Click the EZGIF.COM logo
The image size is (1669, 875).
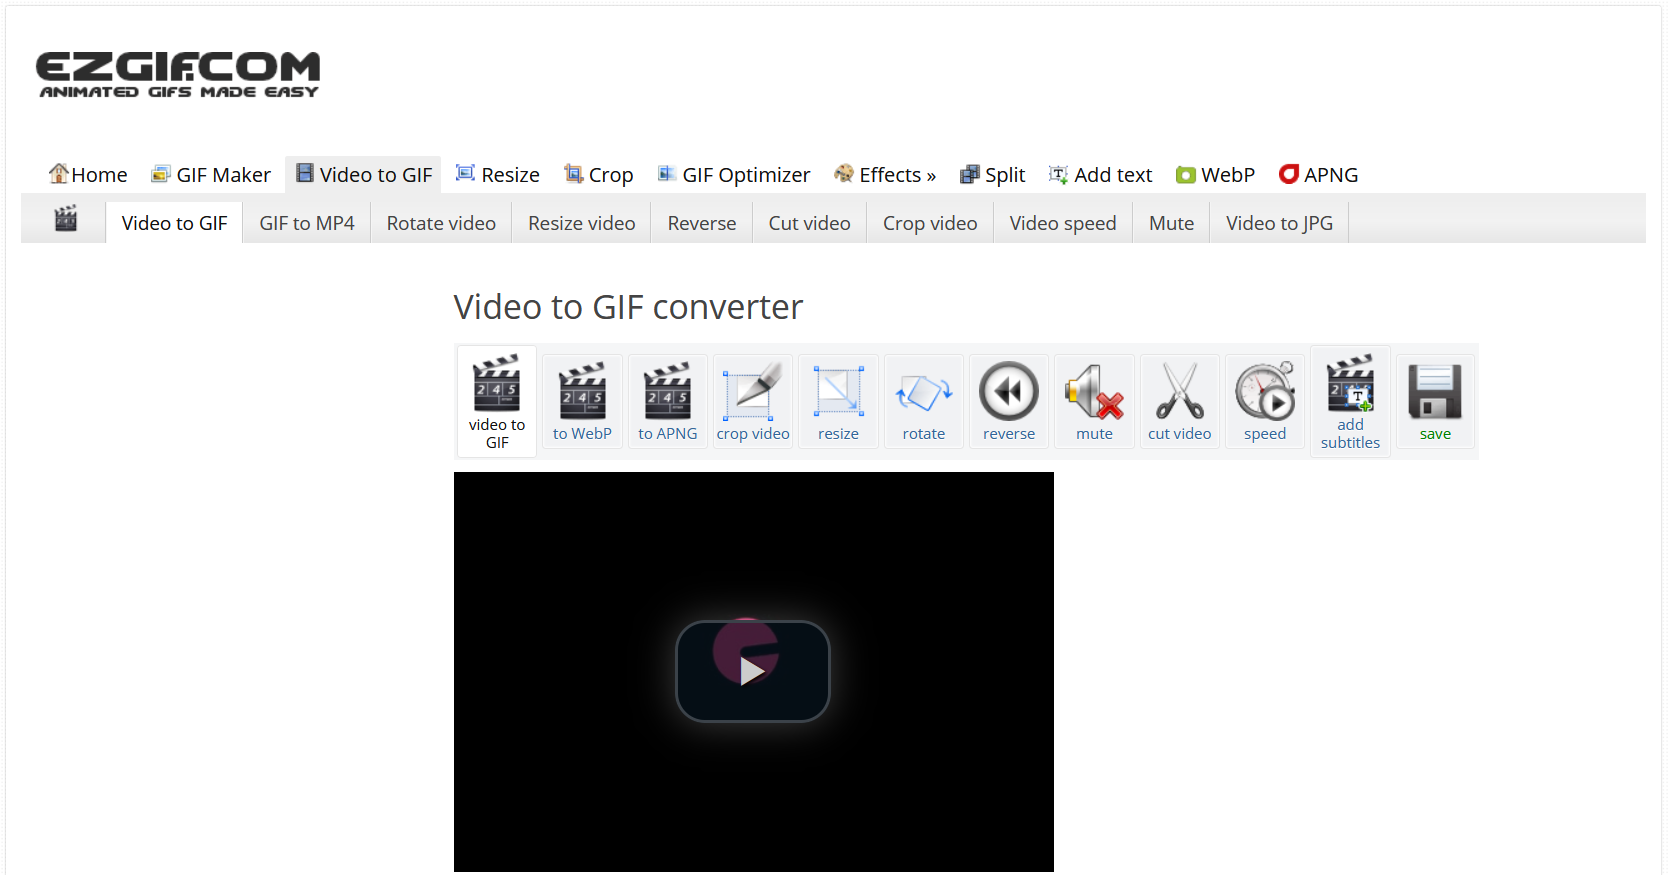(x=178, y=75)
